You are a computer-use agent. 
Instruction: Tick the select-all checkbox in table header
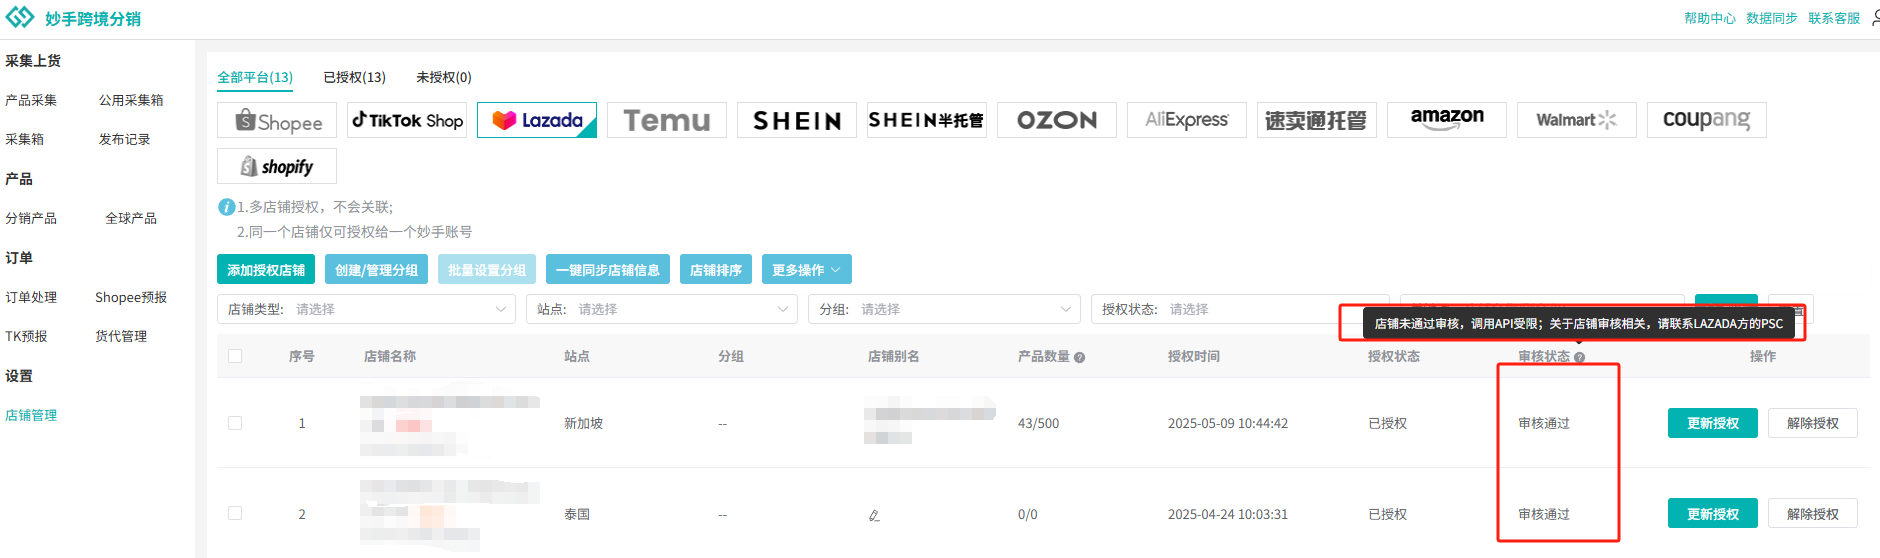pos(235,356)
